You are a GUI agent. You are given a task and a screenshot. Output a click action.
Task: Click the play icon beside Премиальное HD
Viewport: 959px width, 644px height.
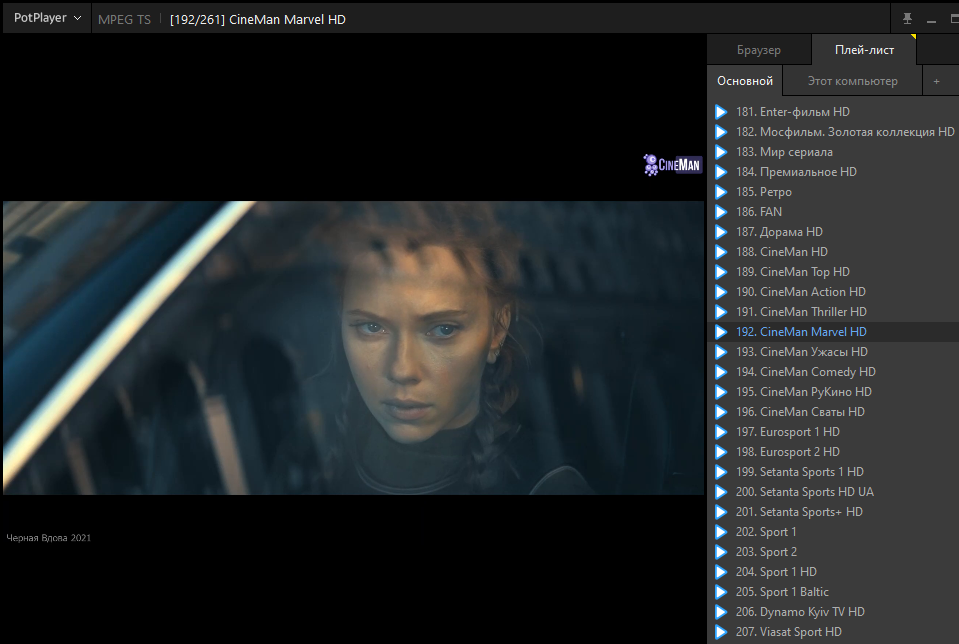click(721, 172)
